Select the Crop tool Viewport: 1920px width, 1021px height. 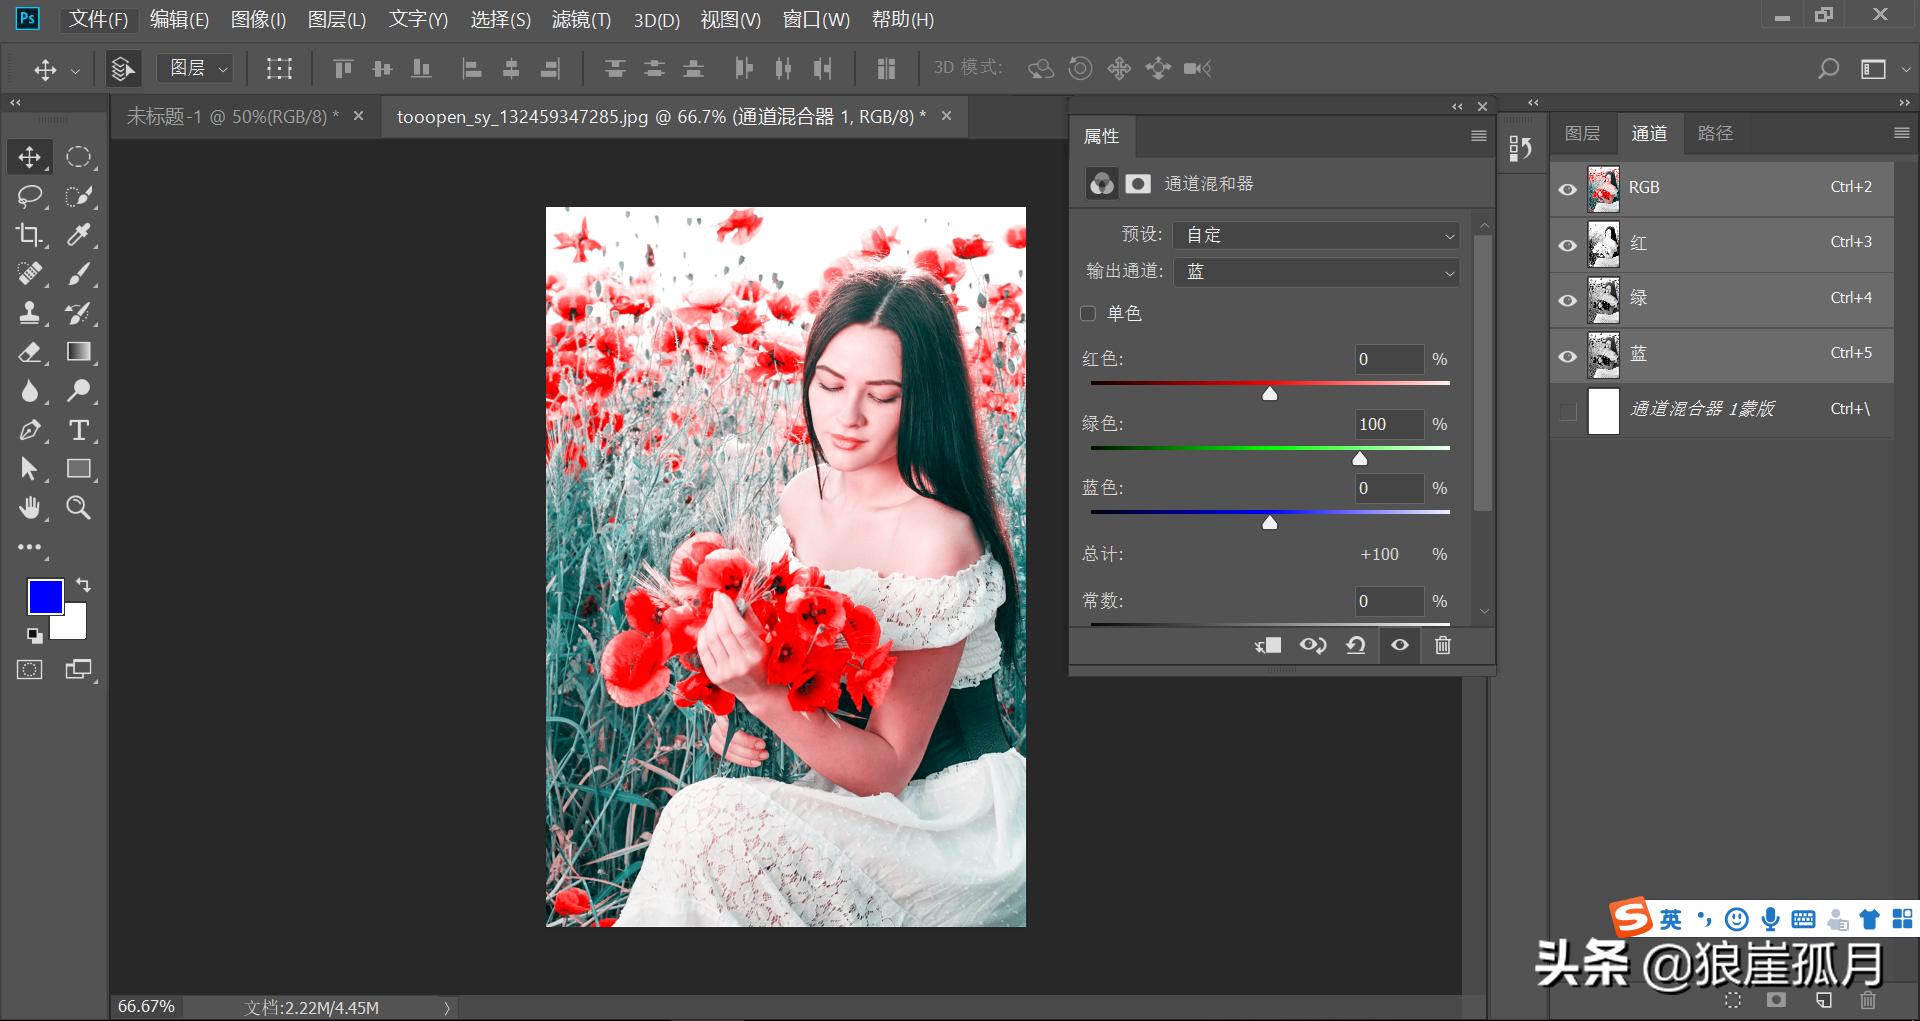pos(29,235)
